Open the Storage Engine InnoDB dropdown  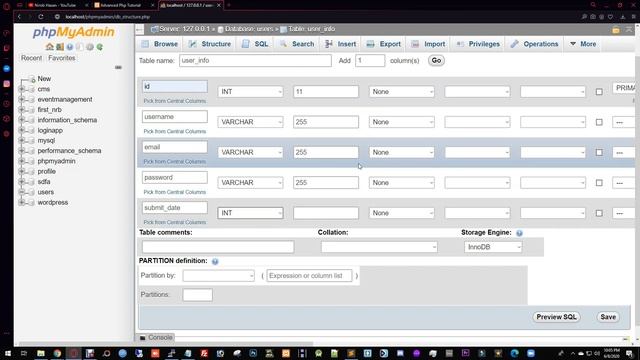click(493, 247)
